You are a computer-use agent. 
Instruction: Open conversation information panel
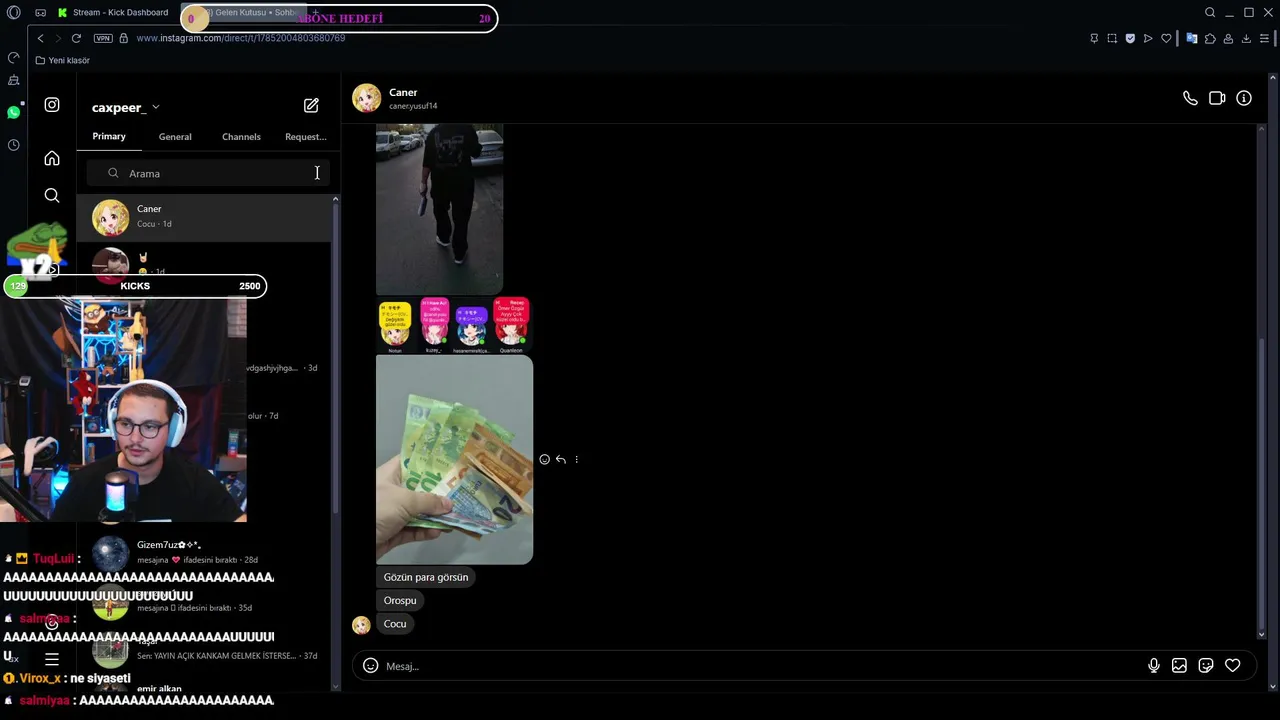pos(1244,98)
